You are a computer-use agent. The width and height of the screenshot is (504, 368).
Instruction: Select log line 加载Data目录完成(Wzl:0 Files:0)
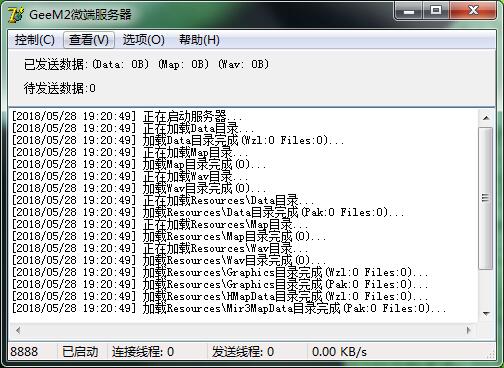tap(178, 140)
